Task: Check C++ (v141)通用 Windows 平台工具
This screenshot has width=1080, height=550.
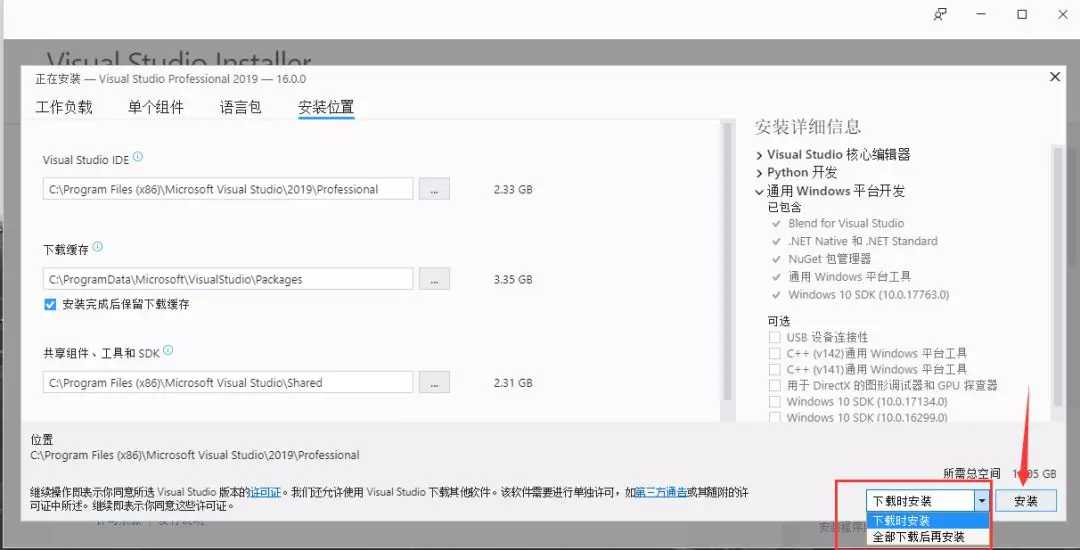Action: [x=774, y=370]
